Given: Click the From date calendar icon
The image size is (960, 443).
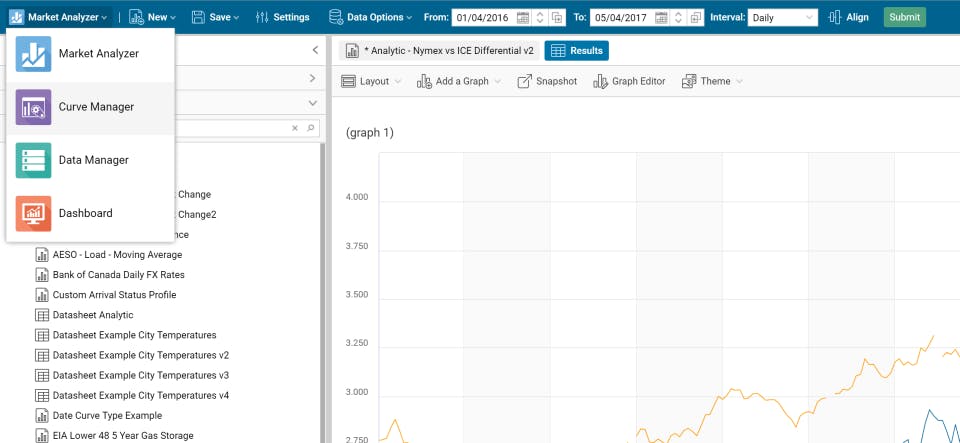Looking at the screenshot, I should (523, 17).
